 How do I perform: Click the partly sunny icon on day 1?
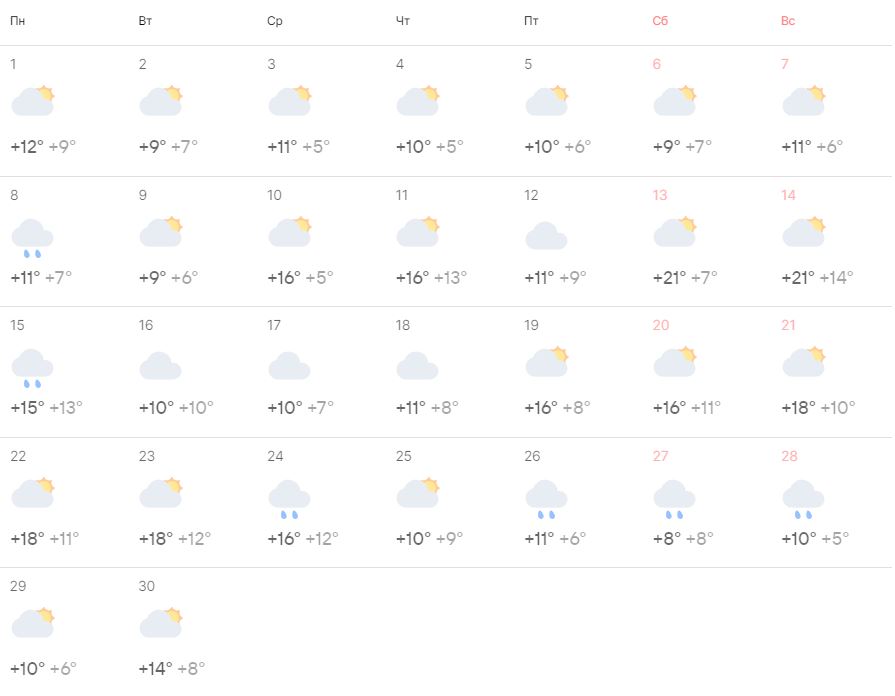(x=32, y=101)
